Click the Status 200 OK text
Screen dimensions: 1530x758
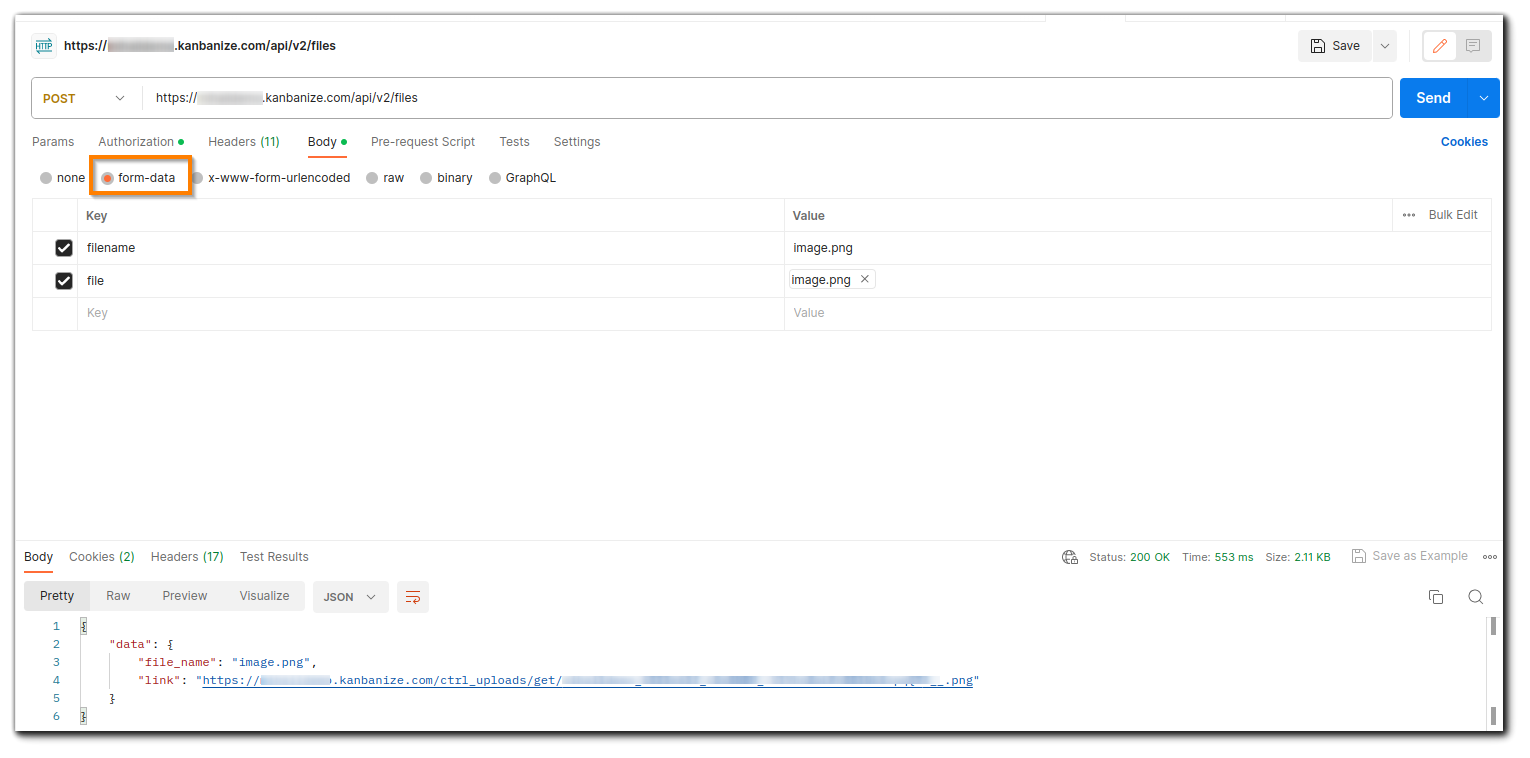[1129, 557]
